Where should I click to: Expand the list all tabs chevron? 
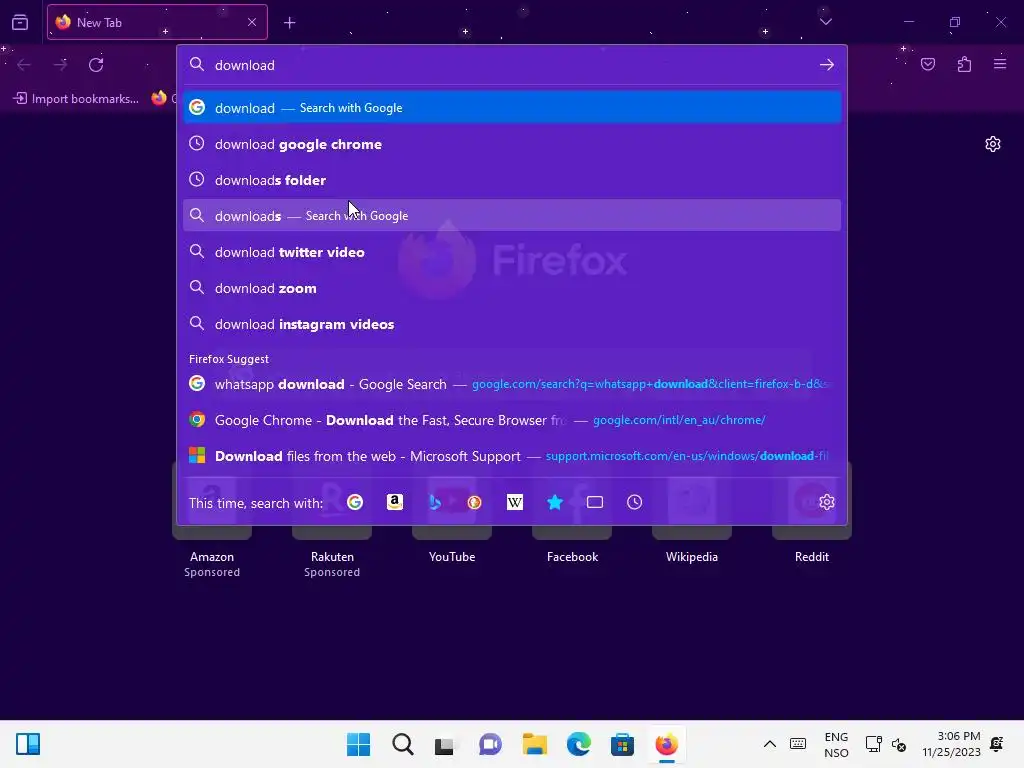click(825, 22)
